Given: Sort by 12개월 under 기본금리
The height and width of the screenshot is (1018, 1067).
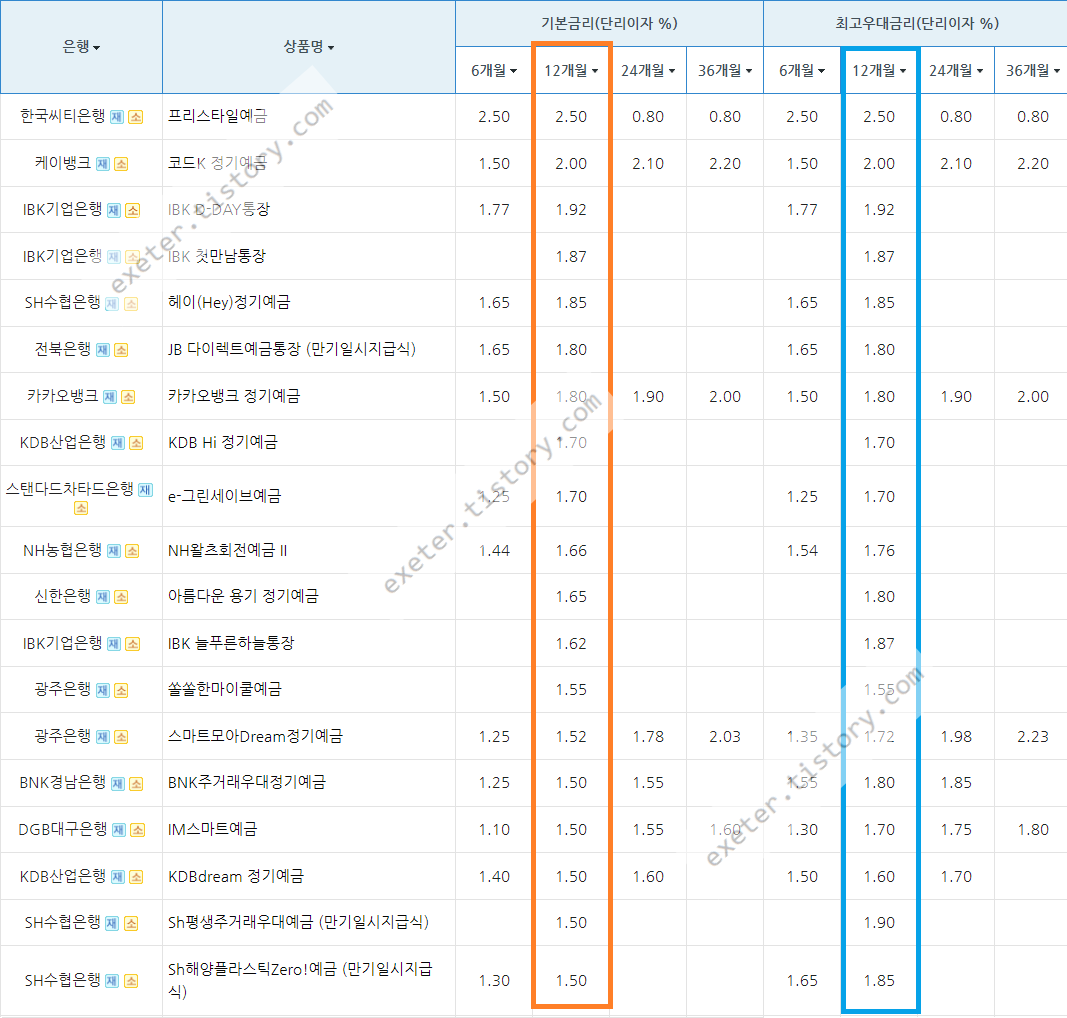Looking at the screenshot, I should [571, 70].
